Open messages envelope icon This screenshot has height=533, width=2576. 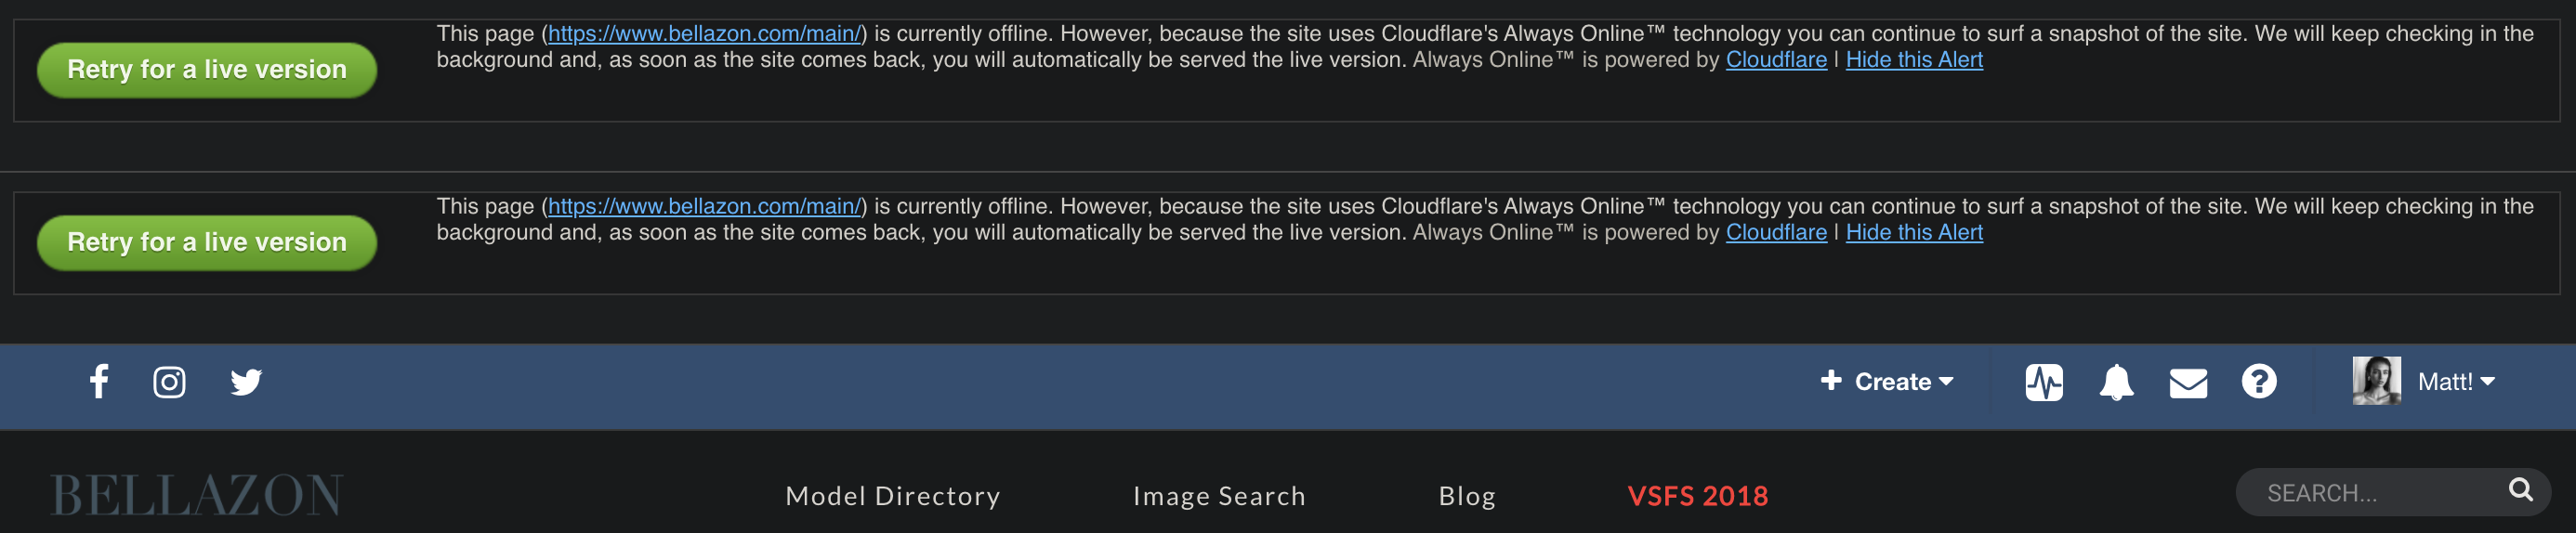coord(2188,382)
